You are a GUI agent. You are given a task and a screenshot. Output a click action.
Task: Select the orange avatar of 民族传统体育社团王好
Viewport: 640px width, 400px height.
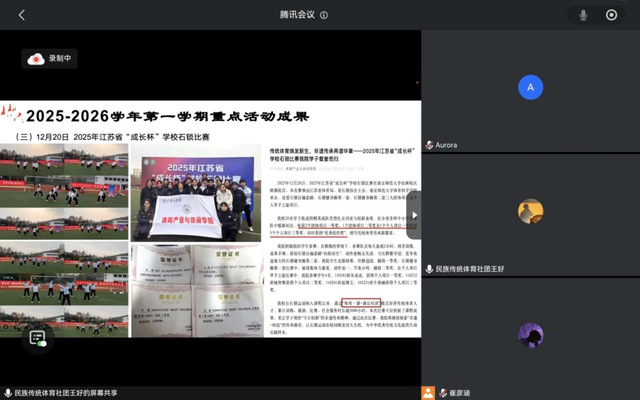[x=530, y=211]
